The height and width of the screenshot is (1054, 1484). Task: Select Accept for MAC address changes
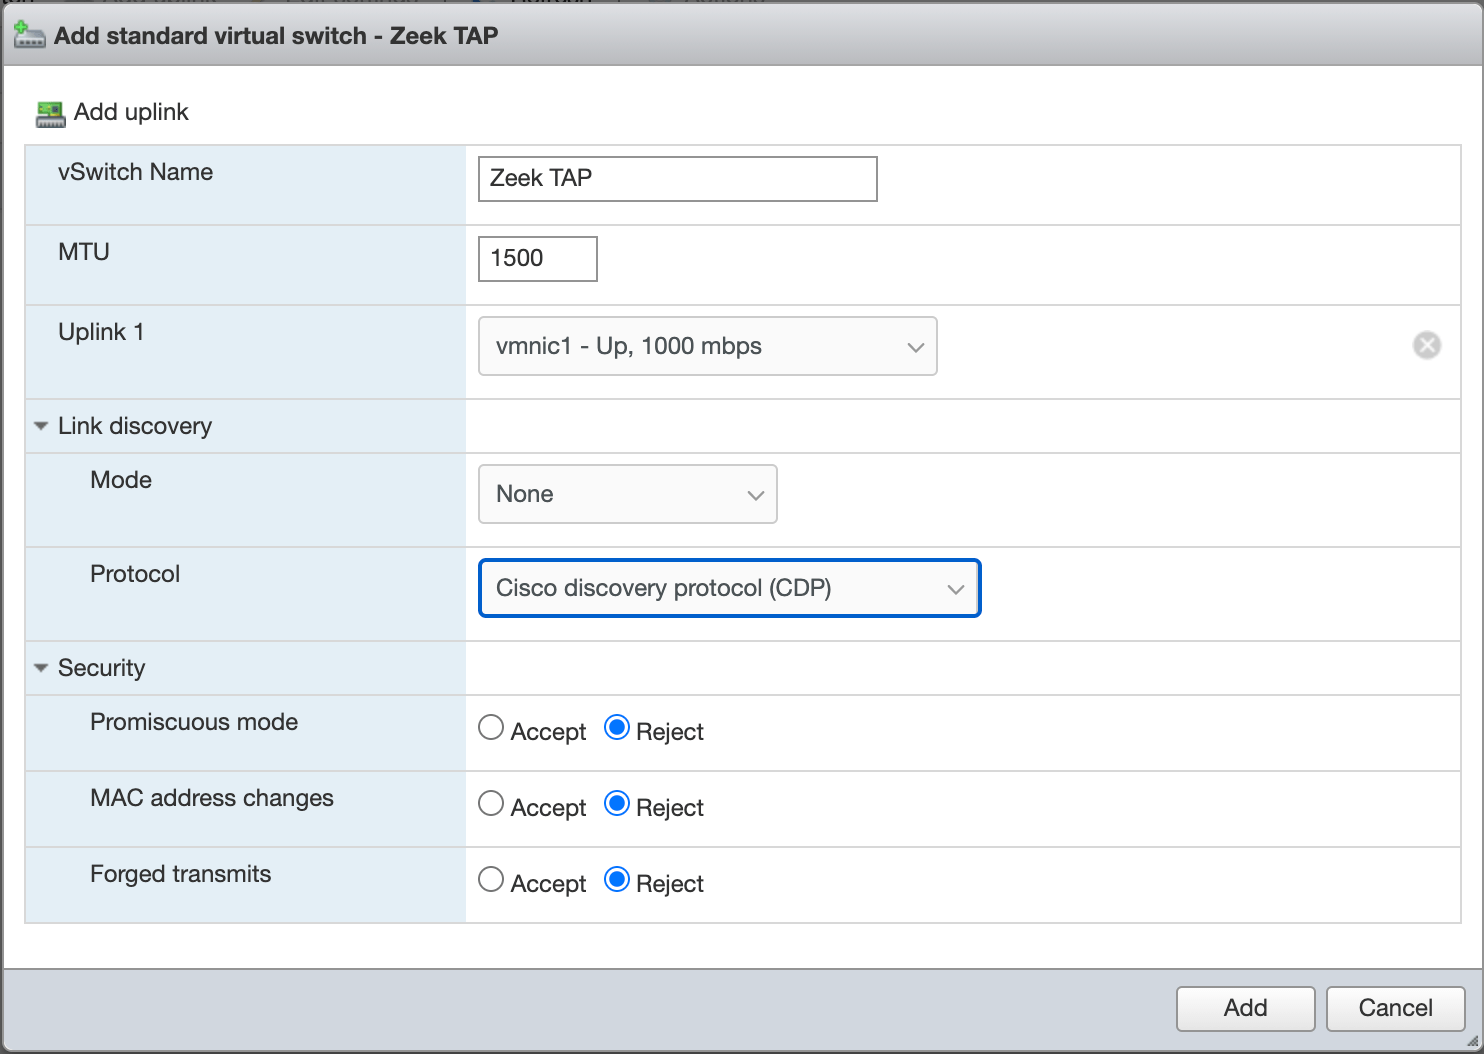point(491,803)
